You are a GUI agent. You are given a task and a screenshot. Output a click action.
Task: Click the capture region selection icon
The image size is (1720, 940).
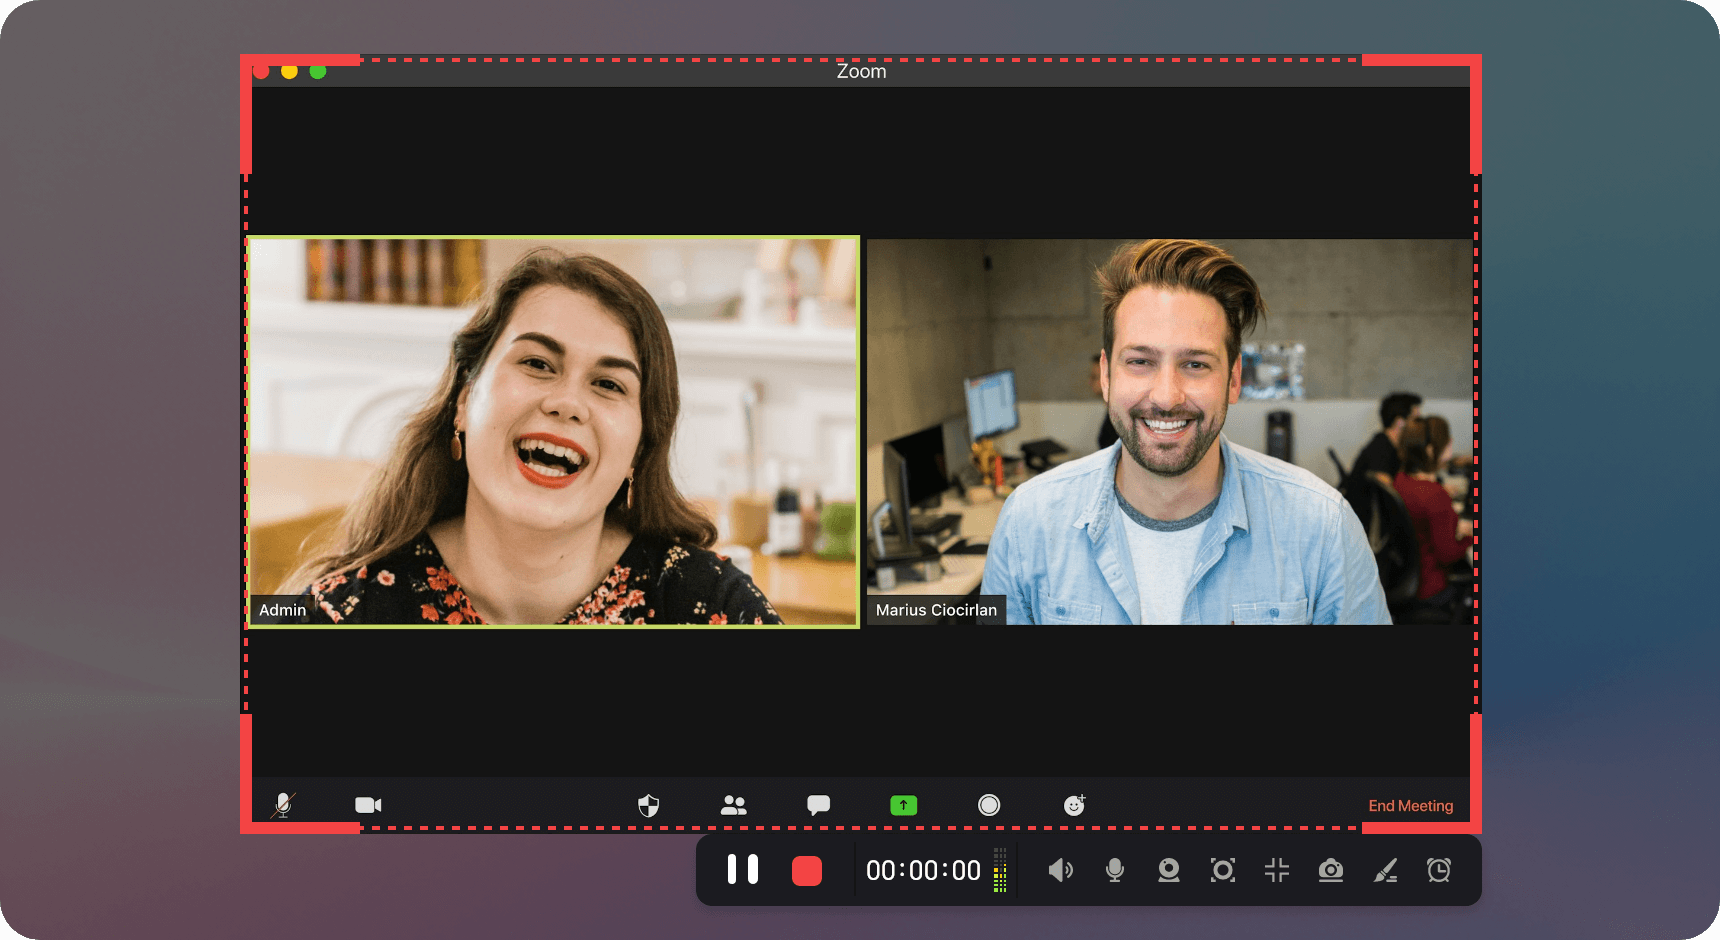[x=1222, y=870]
